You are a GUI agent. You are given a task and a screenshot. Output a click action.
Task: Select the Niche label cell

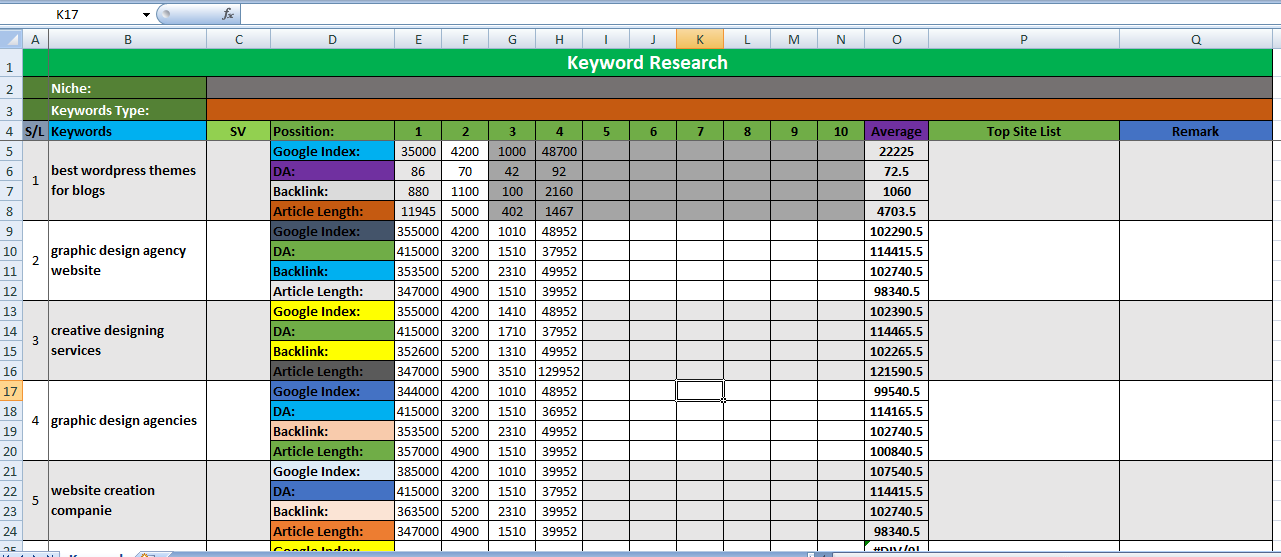point(114,88)
